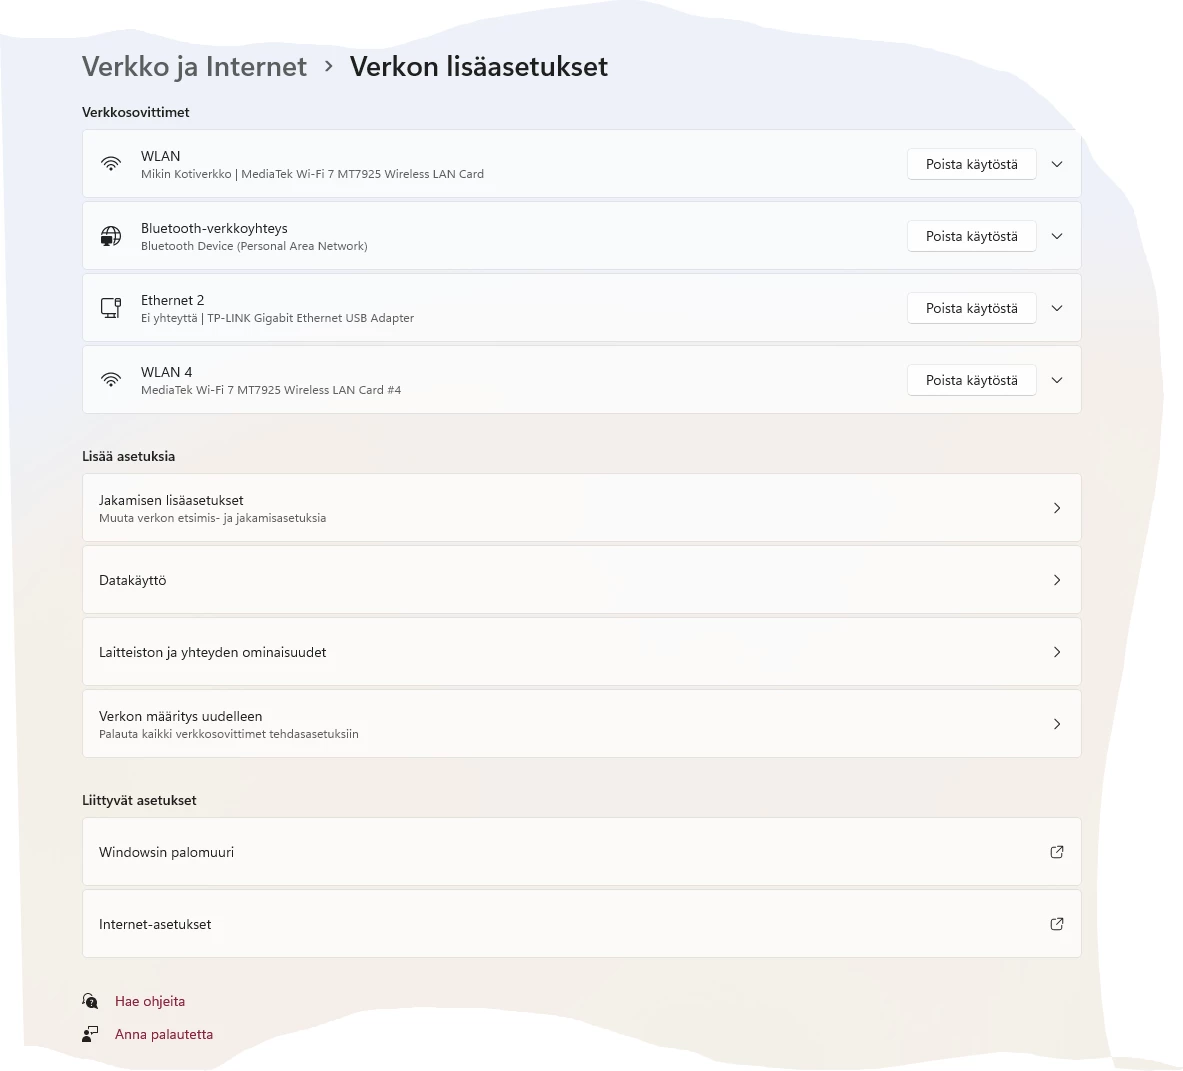Expand the WLAN adapter details chevron
Viewport: 1183px width, 1071px height.
pos(1057,164)
